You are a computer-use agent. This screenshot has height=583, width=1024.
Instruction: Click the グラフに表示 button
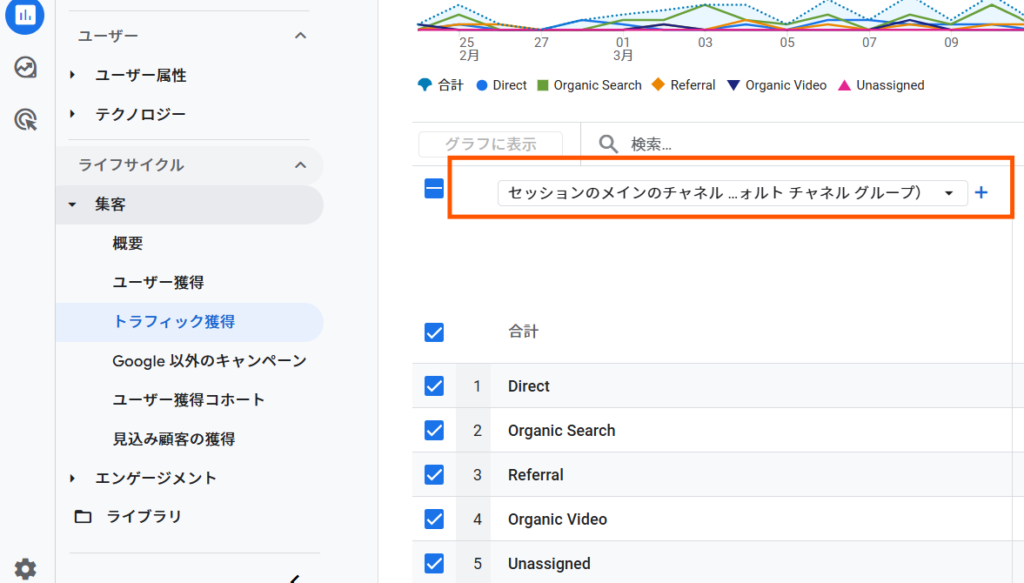[490, 144]
